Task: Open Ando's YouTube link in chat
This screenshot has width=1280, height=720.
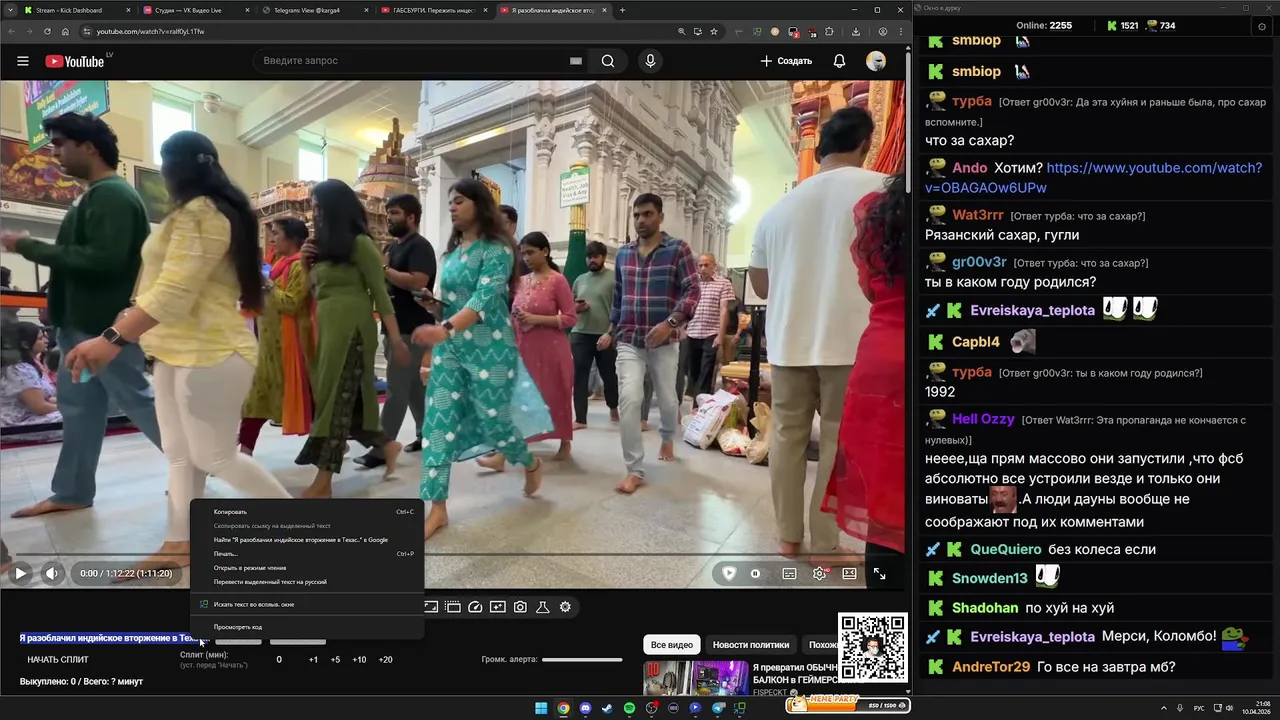Action: (x=1093, y=178)
